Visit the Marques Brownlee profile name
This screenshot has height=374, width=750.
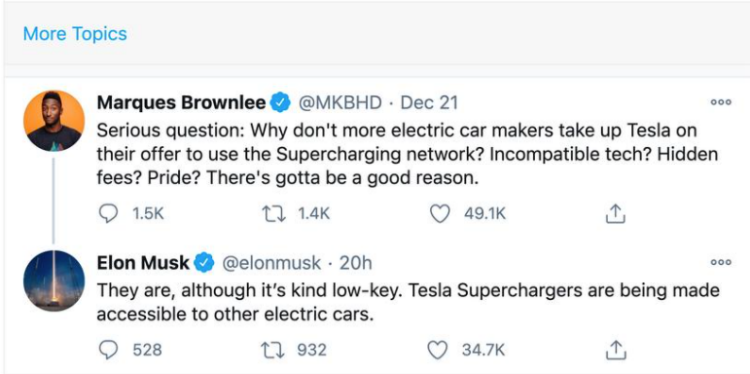point(181,102)
